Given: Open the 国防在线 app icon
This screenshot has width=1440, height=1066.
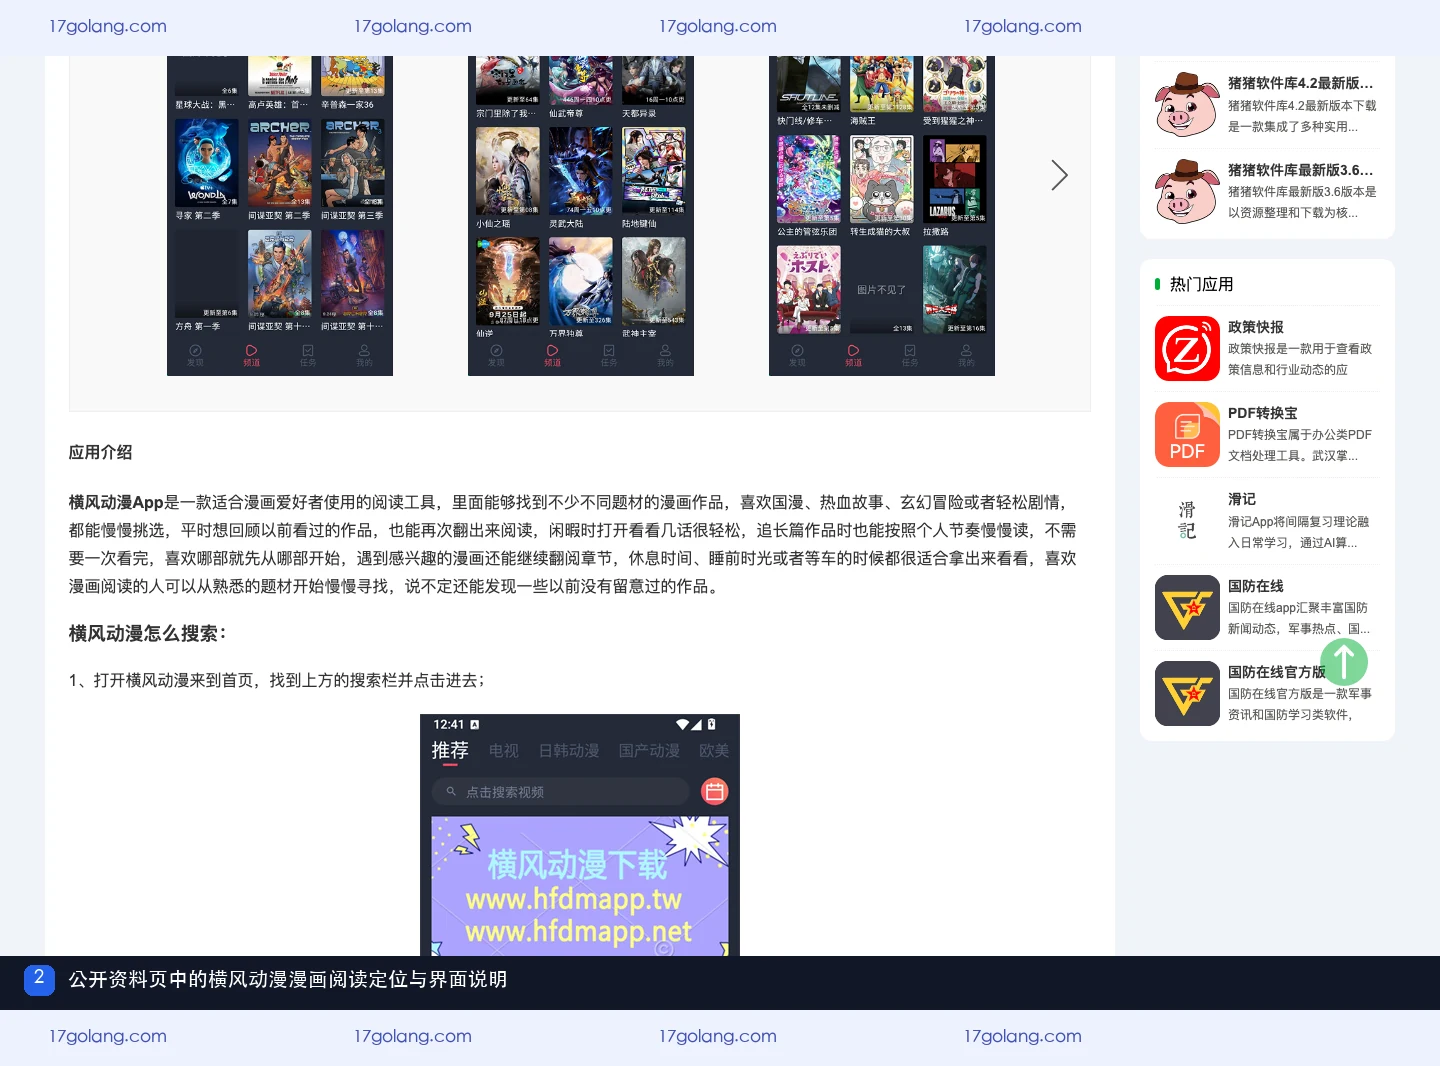Looking at the screenshot, I should (x=1187, y=607).
